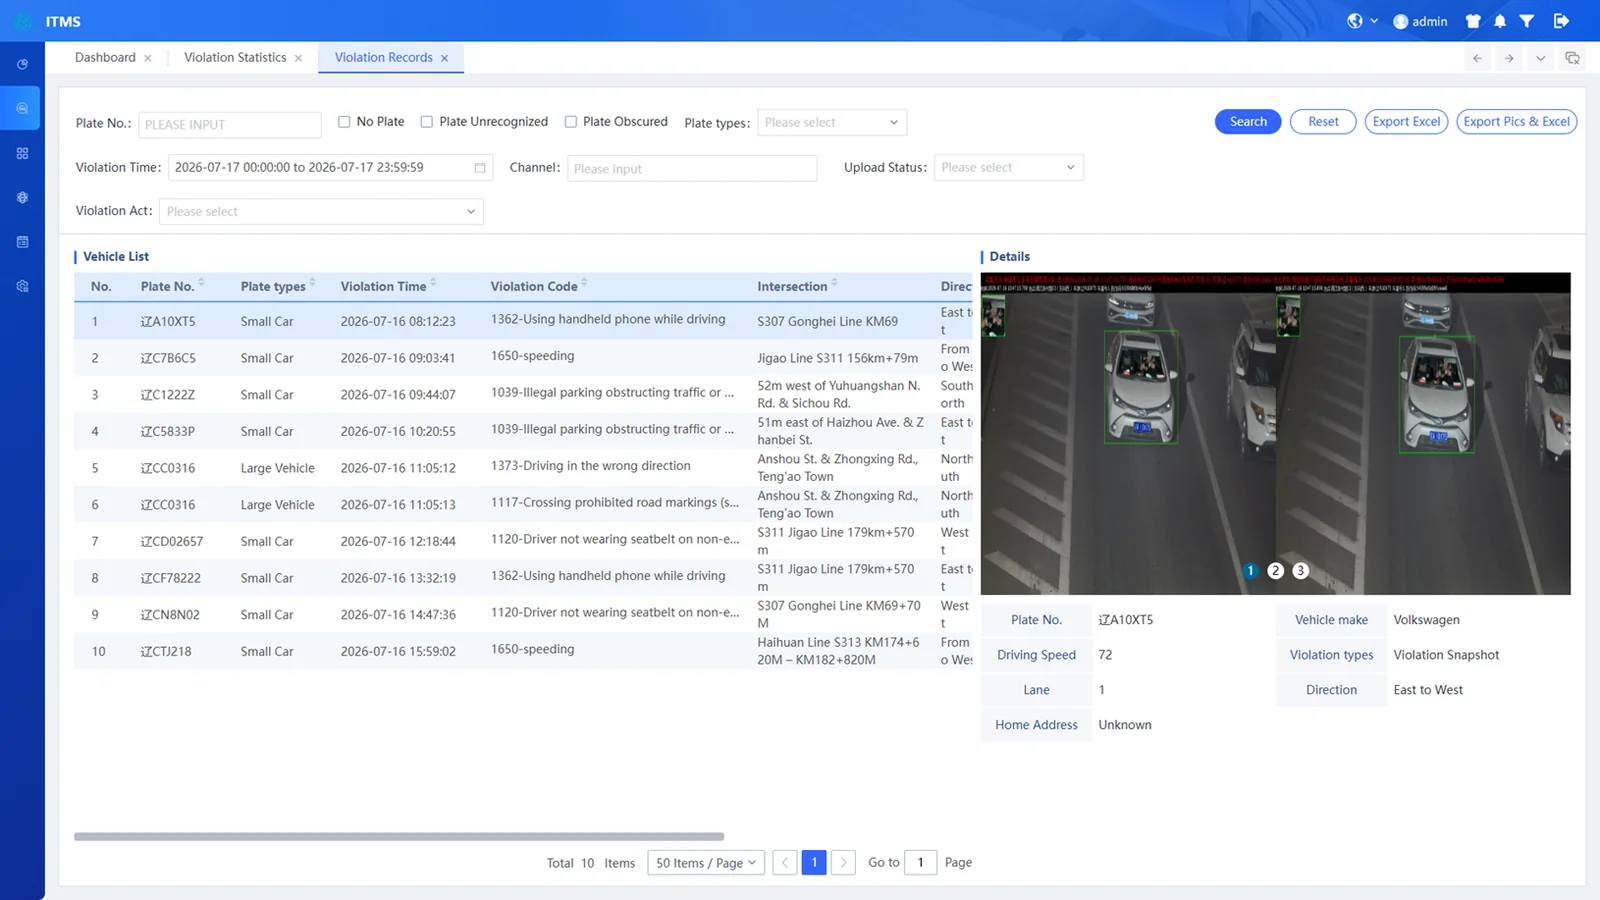Viewport: 1600px width, 900px height.
Task: Check the Plate Obscured checkbox
Action: point(571,122)
